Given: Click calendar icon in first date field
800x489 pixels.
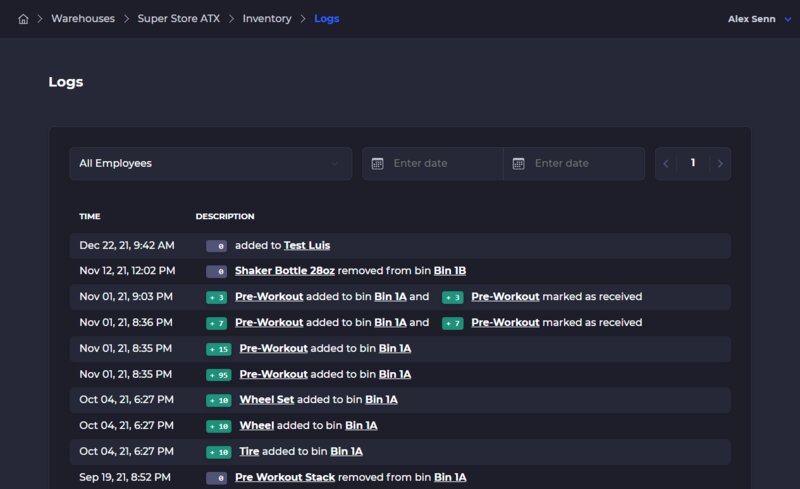Looking at the screenshot, I should [x=378, y=163].
